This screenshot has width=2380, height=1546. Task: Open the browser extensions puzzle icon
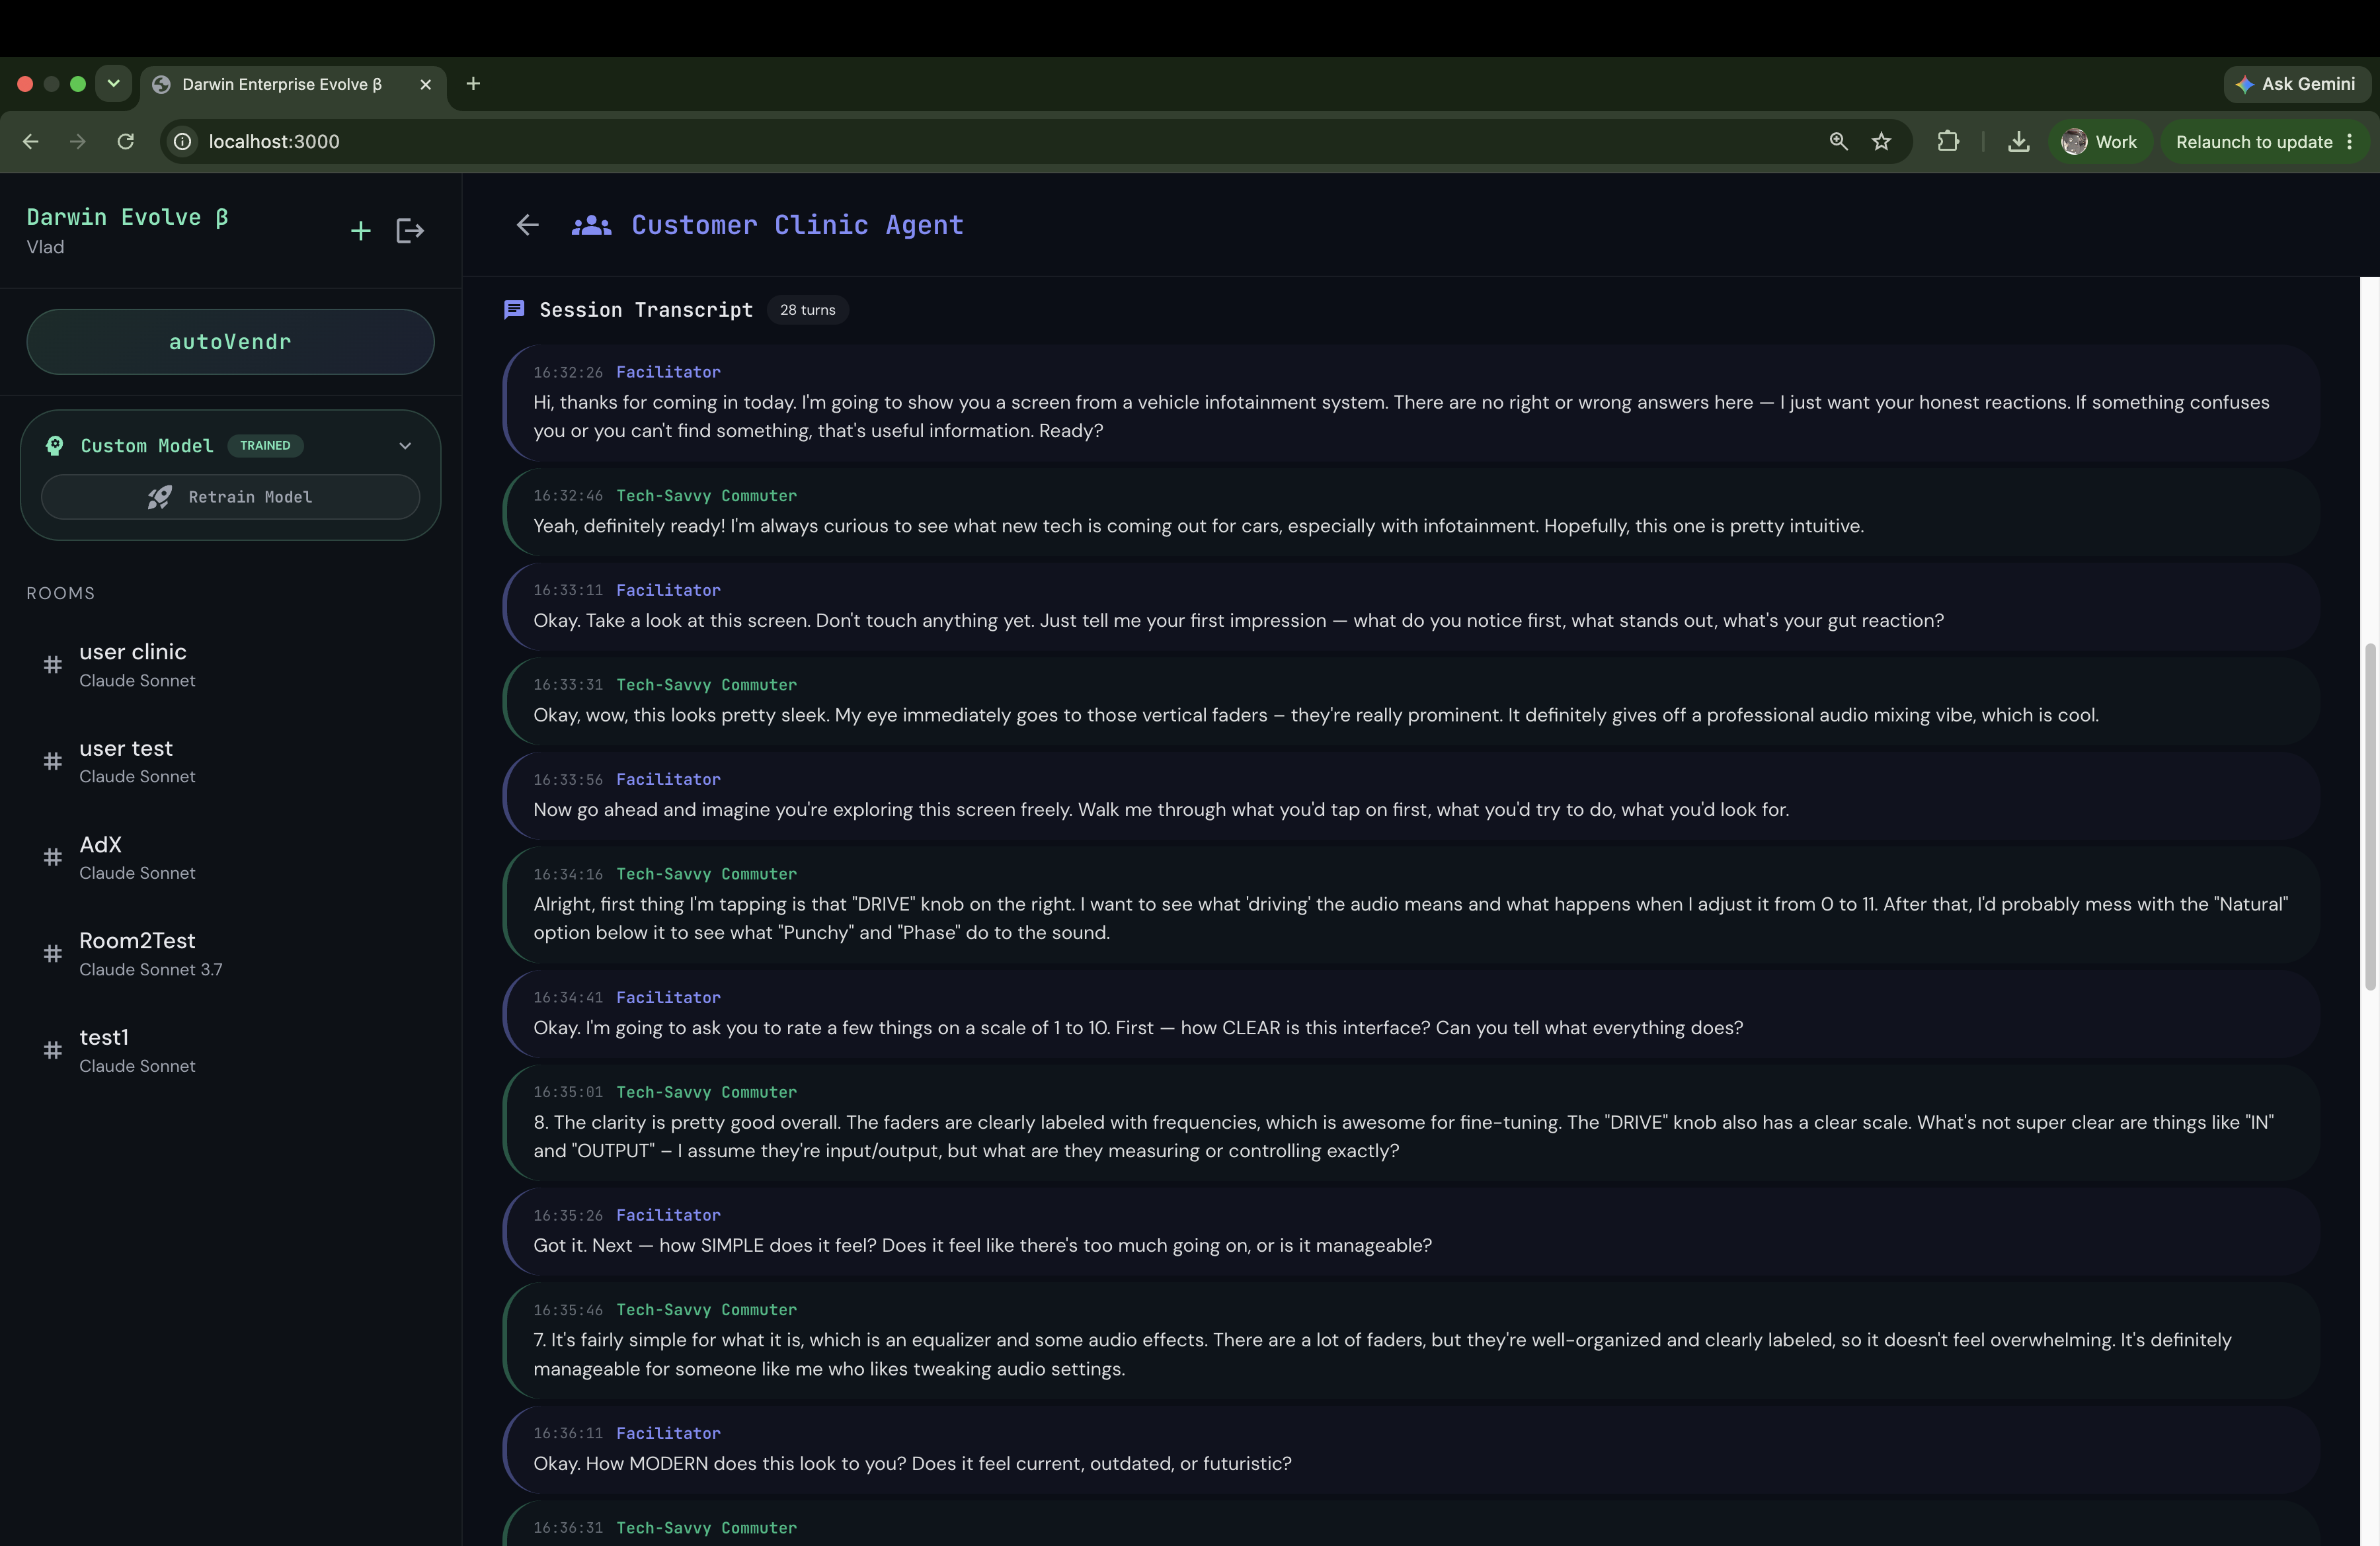[x=1948, y=142]
